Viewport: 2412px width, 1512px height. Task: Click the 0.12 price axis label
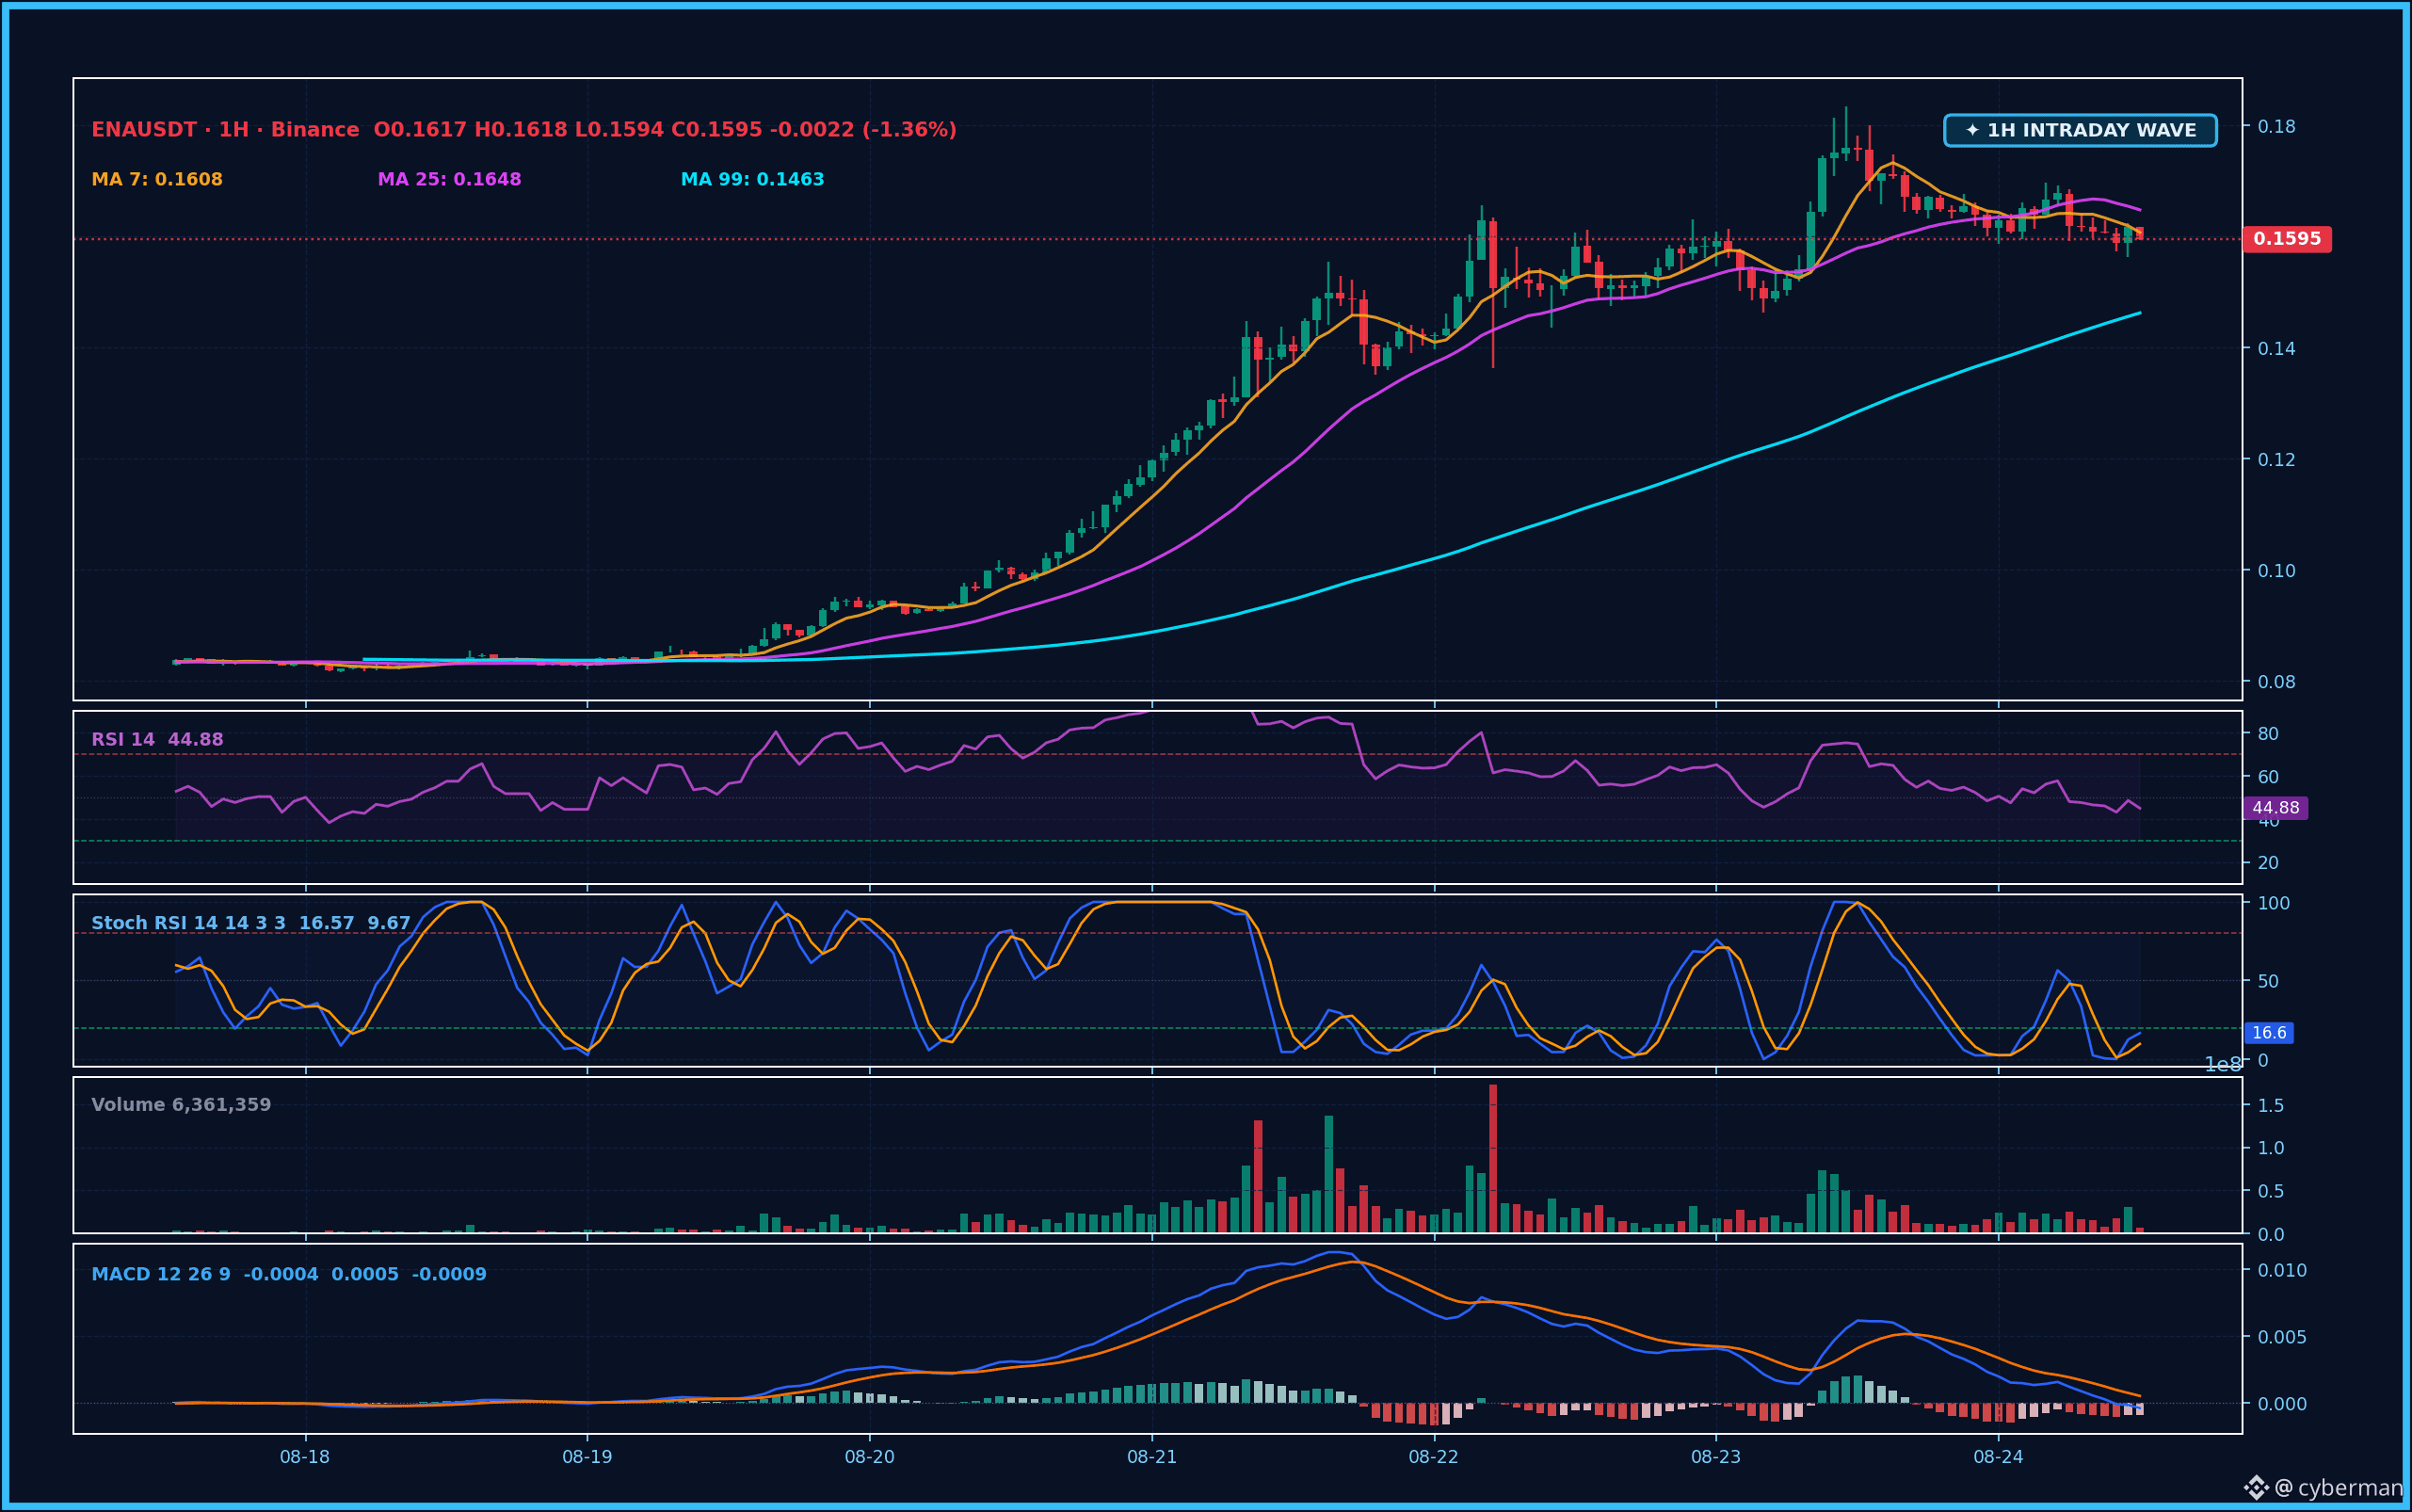(2276, 459)
